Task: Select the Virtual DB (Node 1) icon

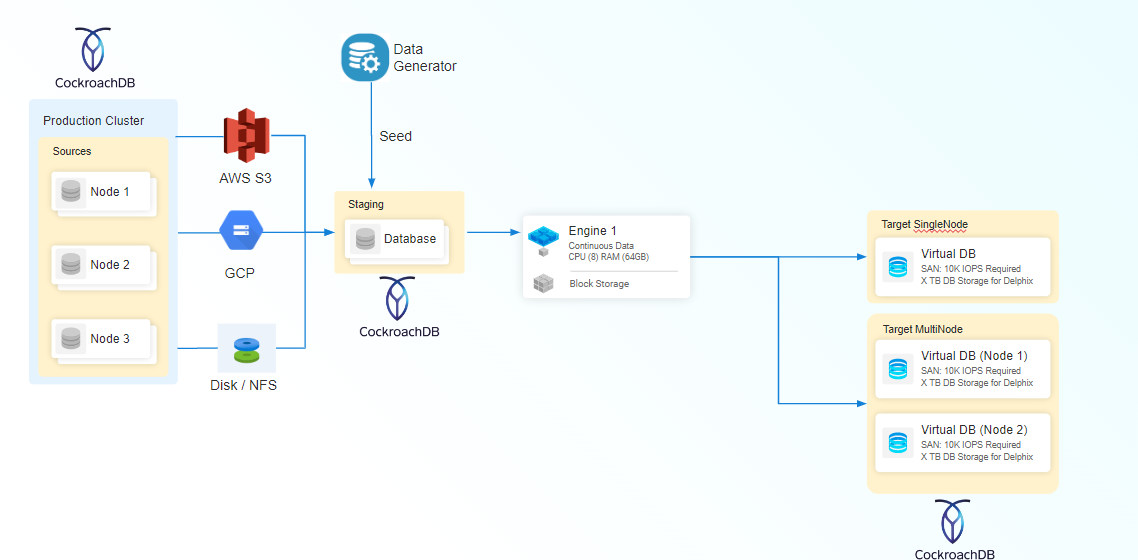Action: coord(897,369)
